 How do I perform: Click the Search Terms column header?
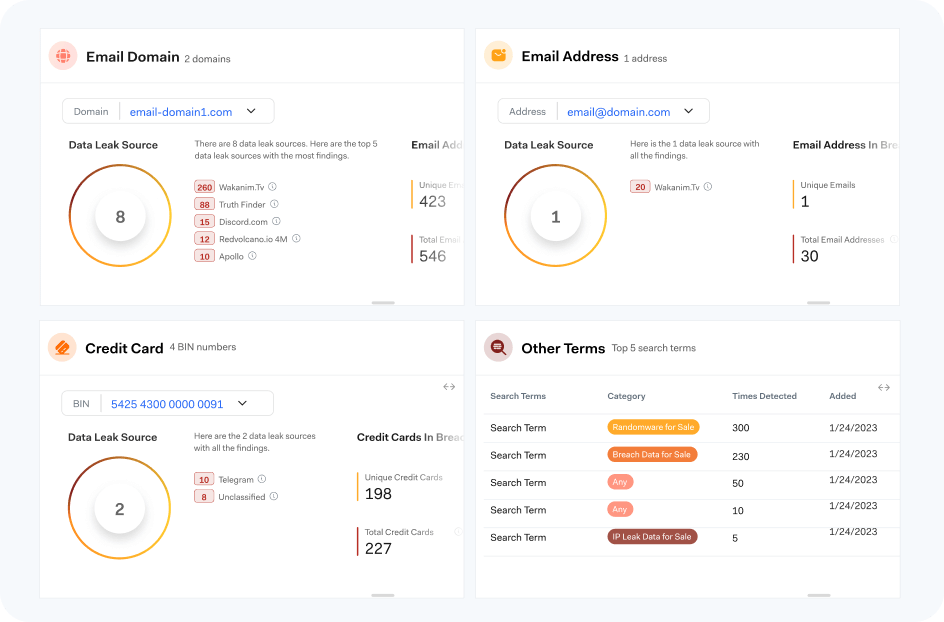click(x=518, y=396)
